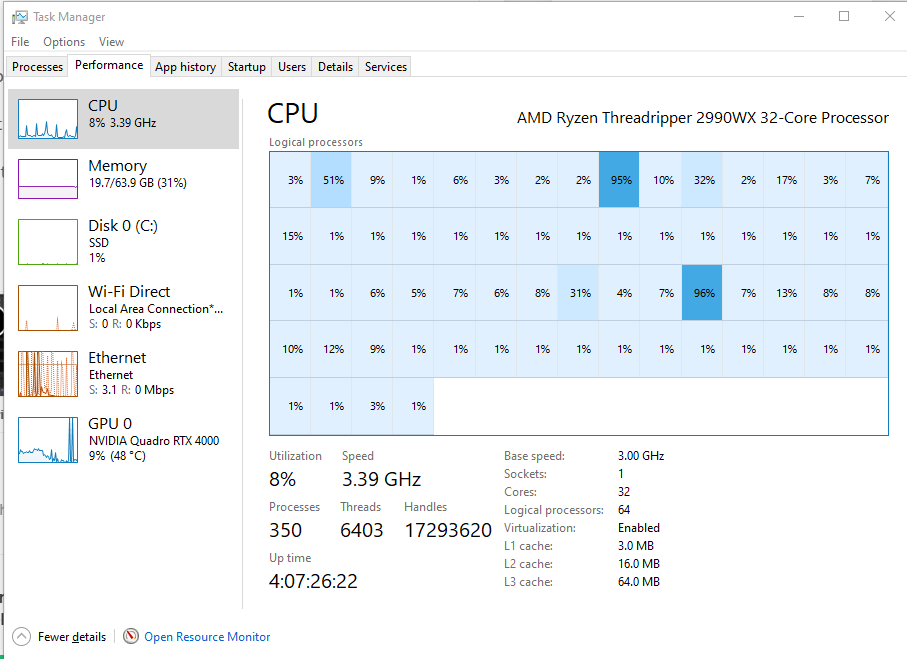Click the Base speed 3.00 GHz value

click(641, 456)
